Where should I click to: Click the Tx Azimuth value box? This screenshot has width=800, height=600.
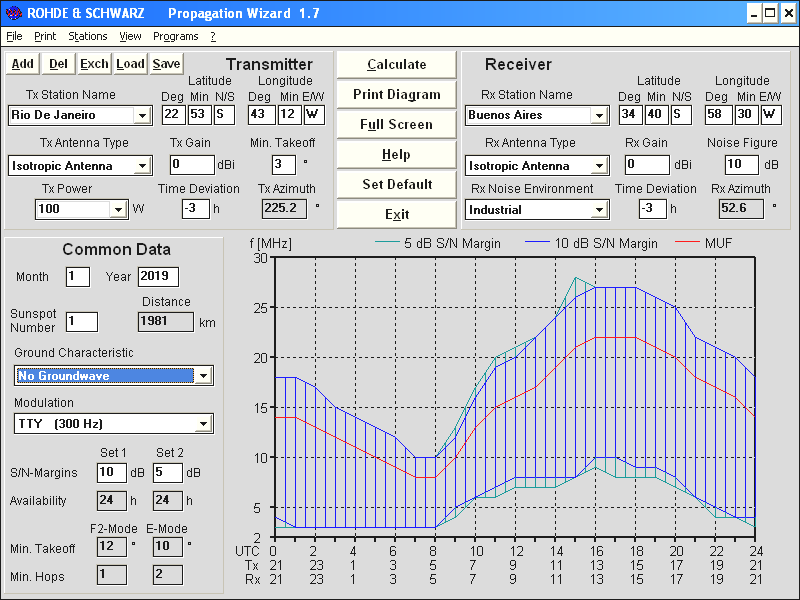tap(285, 209)
